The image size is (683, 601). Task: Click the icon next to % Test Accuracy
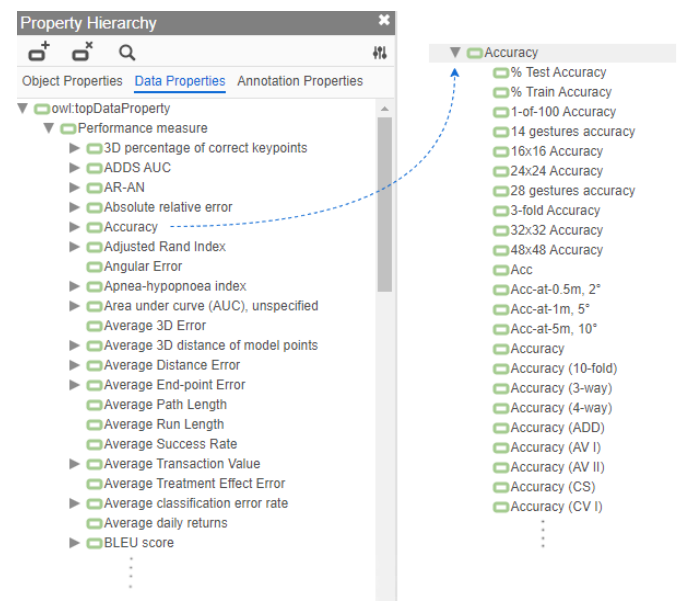click(x=501, y=72)
